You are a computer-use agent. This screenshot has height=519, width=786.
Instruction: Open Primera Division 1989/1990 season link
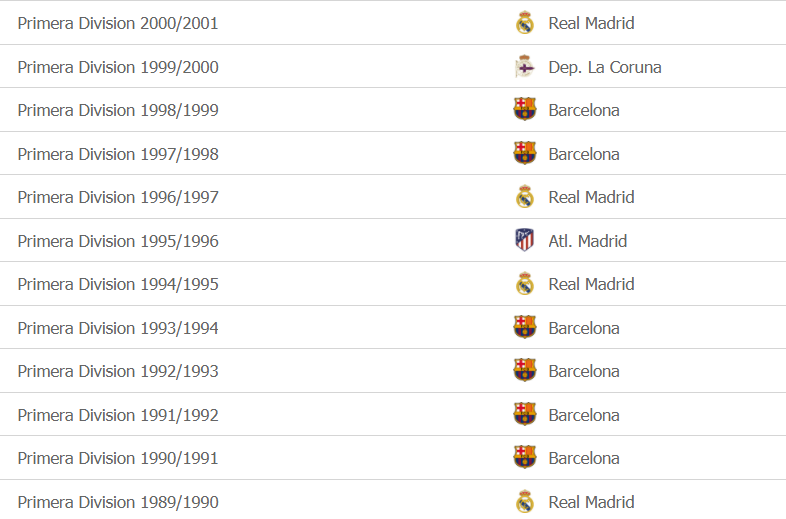[x=118, y=502]
